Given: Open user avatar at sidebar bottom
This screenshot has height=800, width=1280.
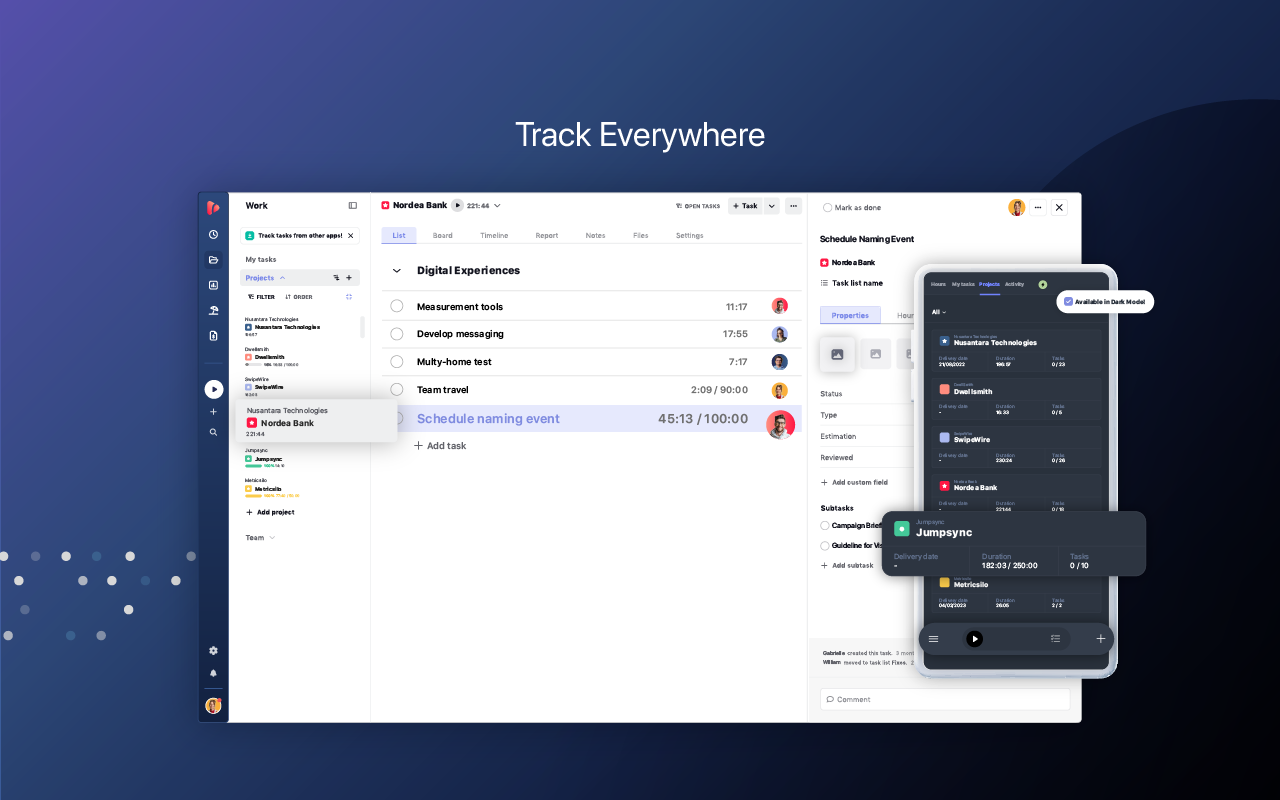Looking at the screenshot, I should [213, 705].
